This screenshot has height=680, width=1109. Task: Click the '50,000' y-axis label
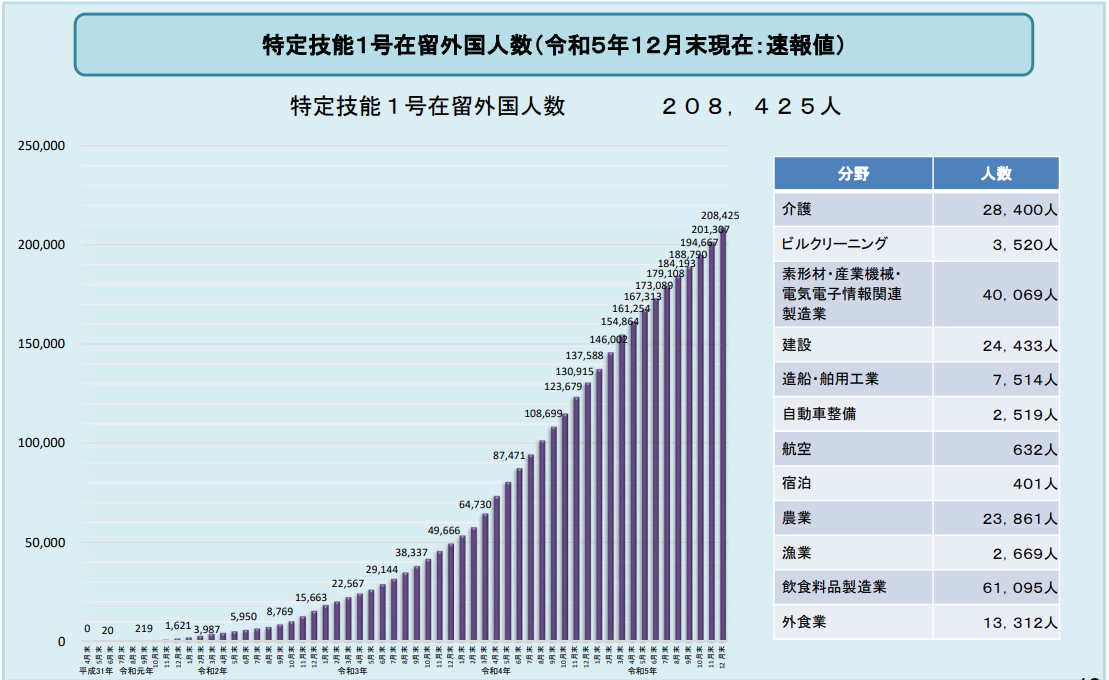click(45, 543)
